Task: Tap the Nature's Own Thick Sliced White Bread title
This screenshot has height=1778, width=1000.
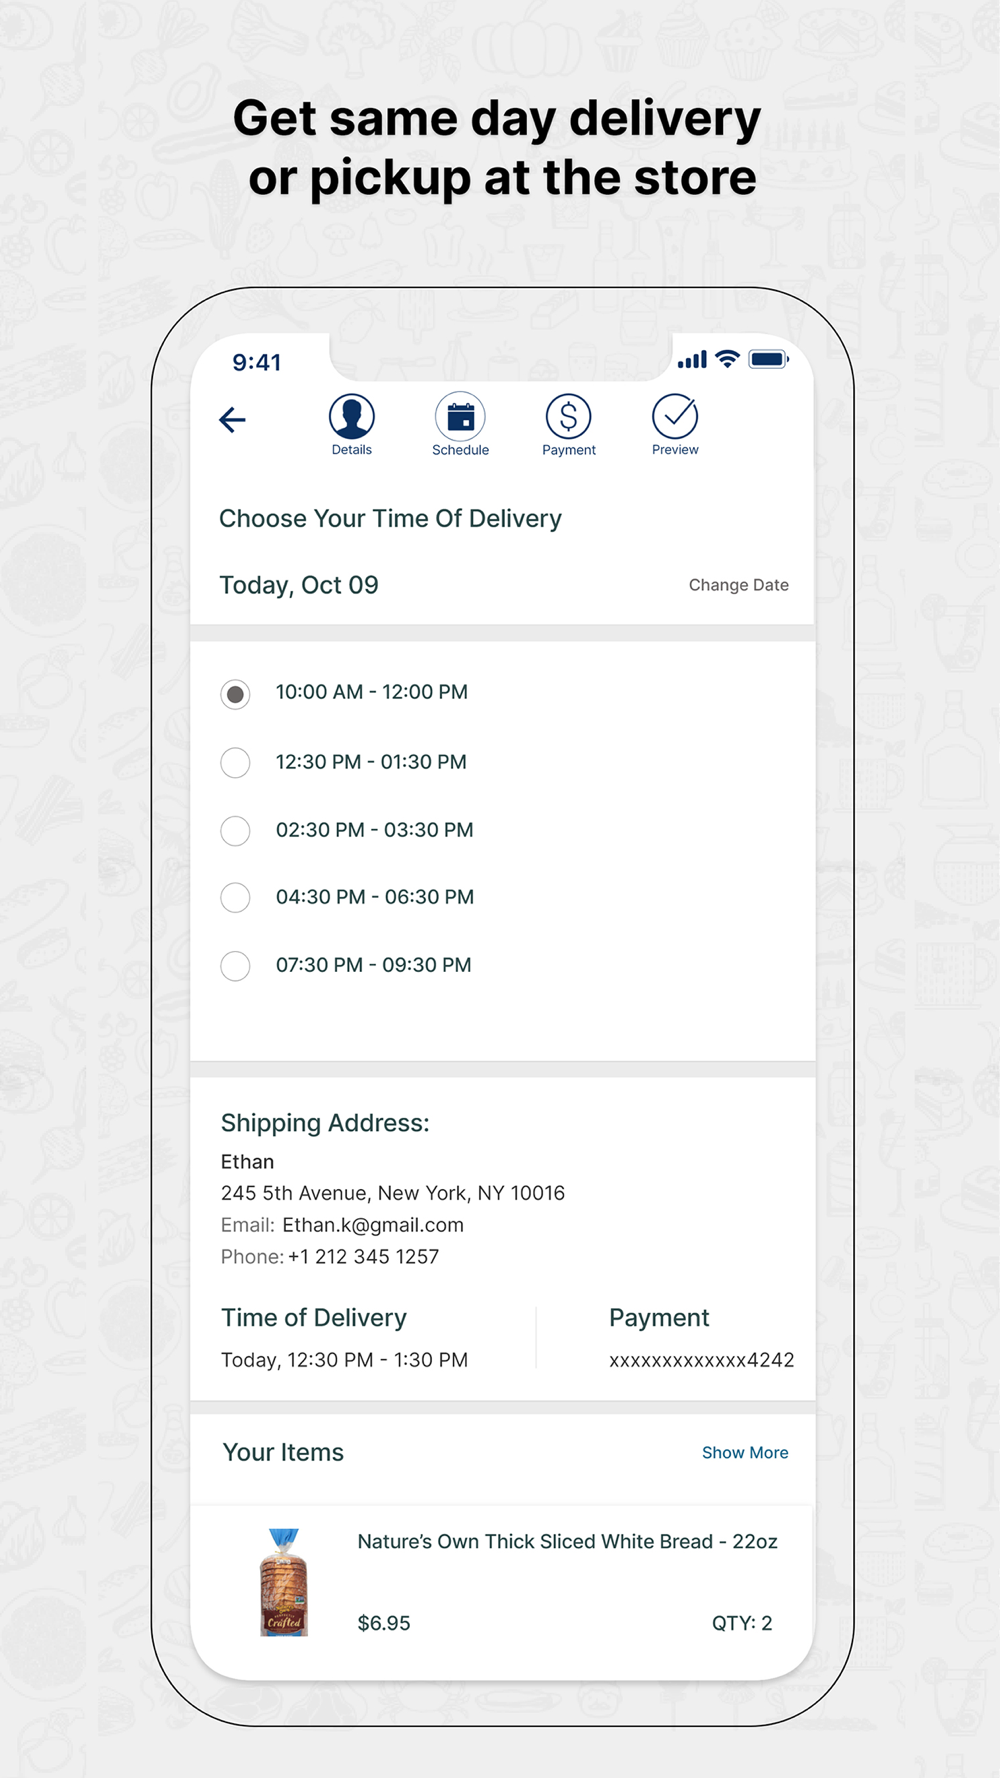Action: (567, 1541)
